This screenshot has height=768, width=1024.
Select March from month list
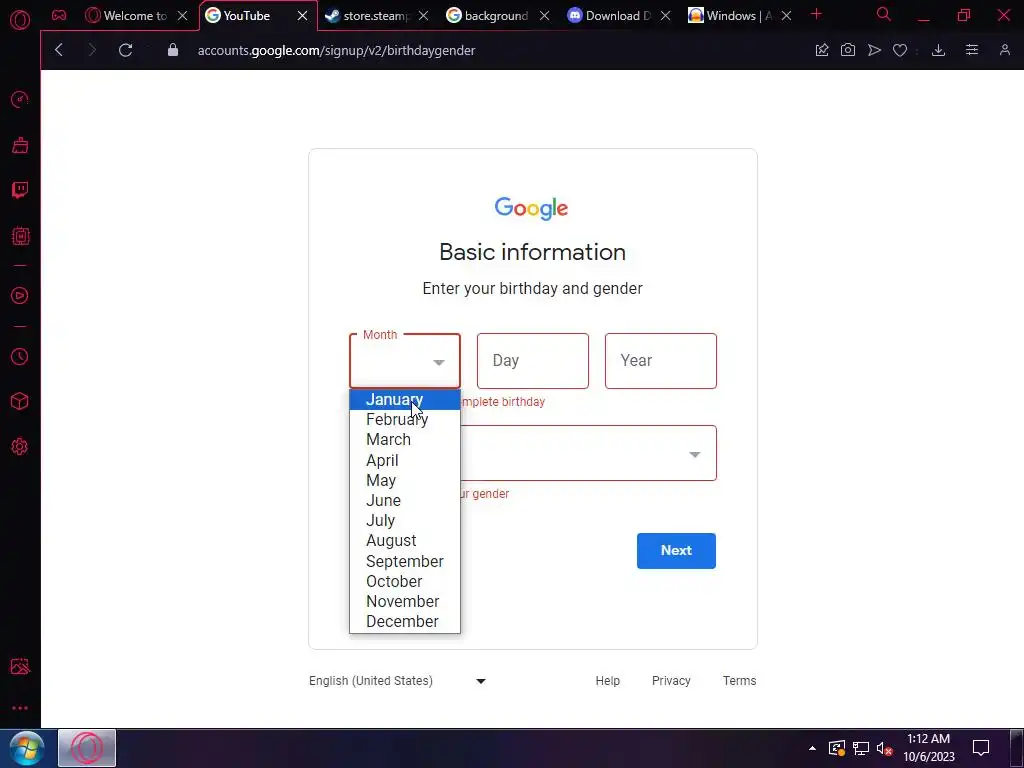(405, 440)
